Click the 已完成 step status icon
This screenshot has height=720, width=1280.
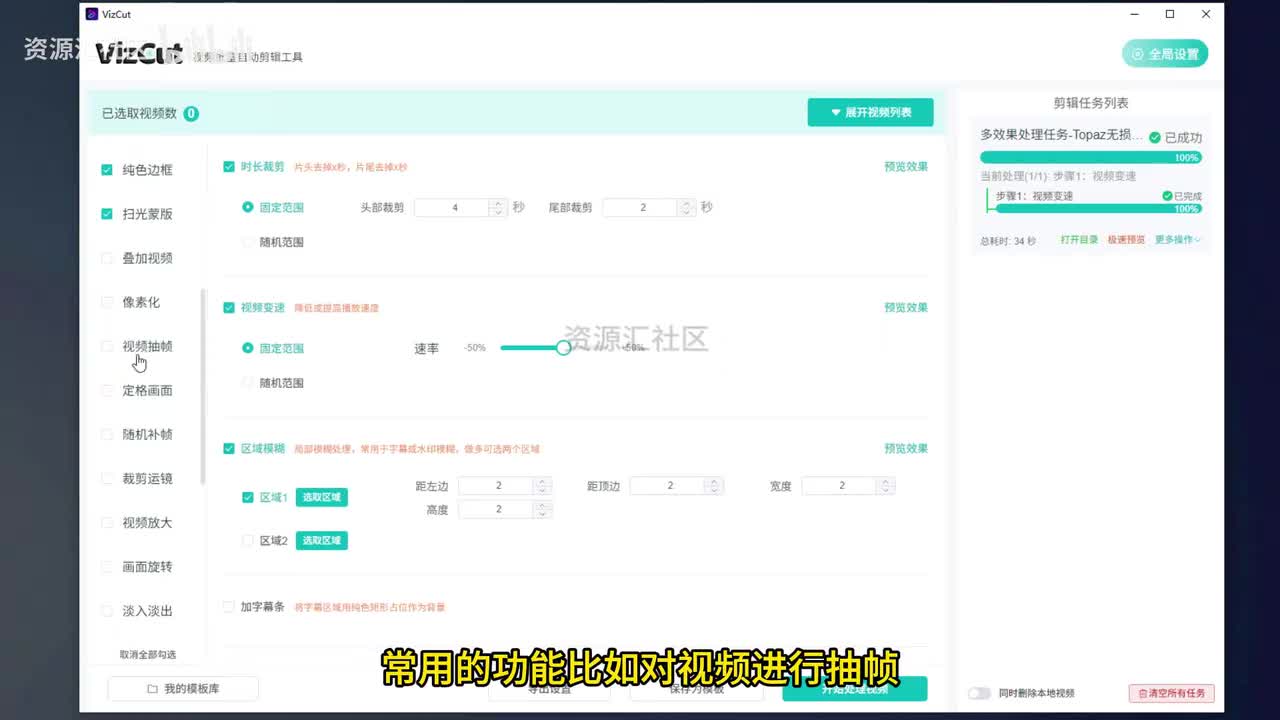pyautogui.click(x=1167, y=196)
